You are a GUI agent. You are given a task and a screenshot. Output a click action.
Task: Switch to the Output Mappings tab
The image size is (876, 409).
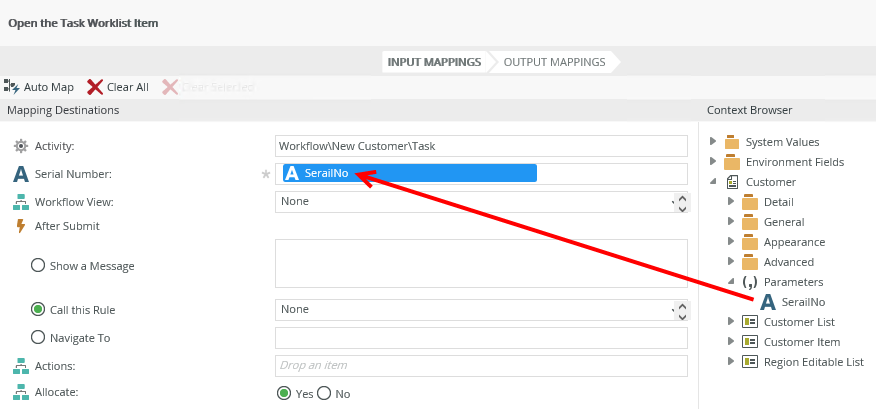click(x=554, y=62)
